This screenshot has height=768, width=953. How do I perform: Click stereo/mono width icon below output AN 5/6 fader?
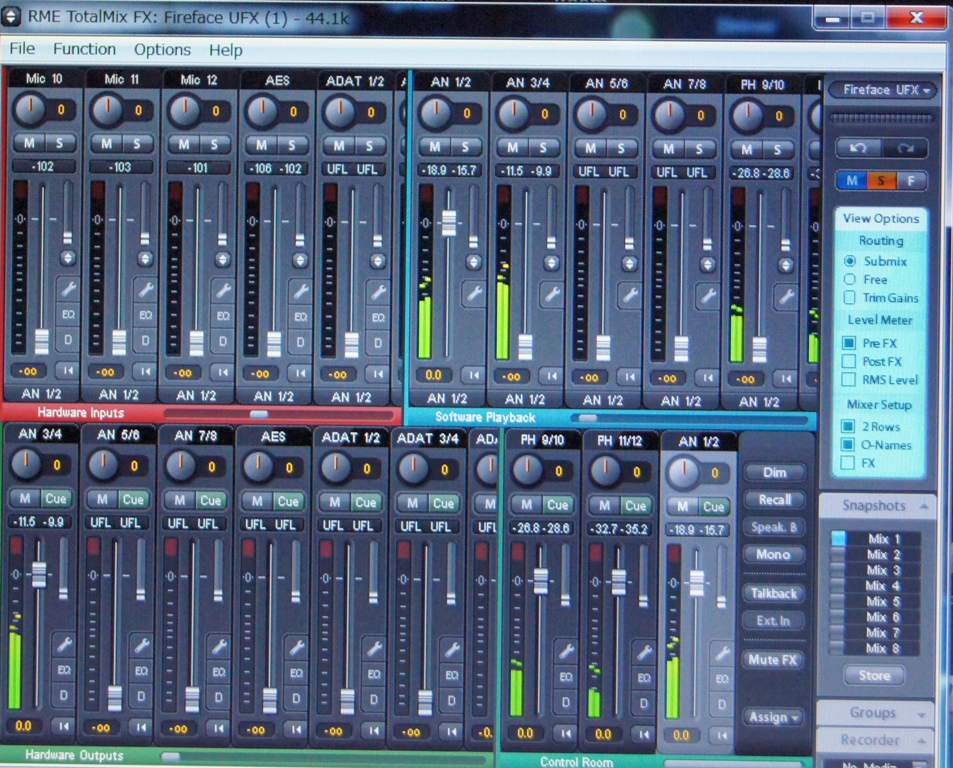pyautogui.click(x=141, y=727)
